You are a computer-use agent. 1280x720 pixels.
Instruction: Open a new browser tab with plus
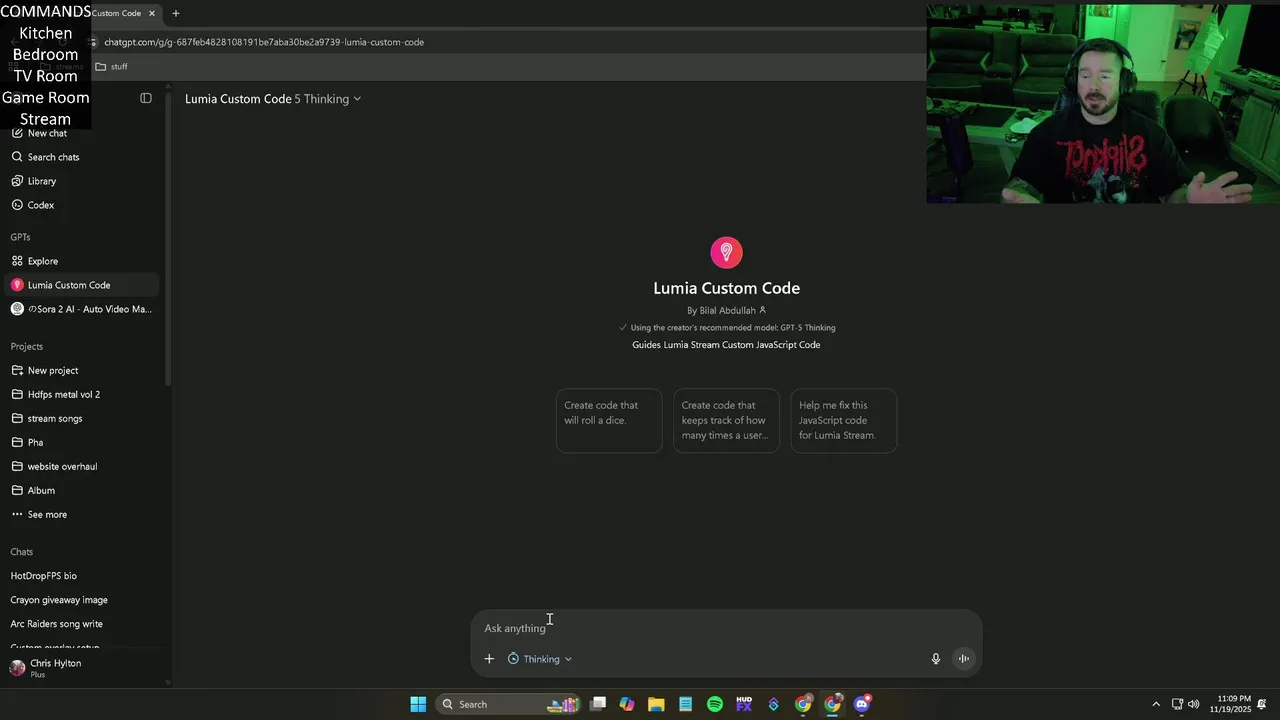[176, 13]
